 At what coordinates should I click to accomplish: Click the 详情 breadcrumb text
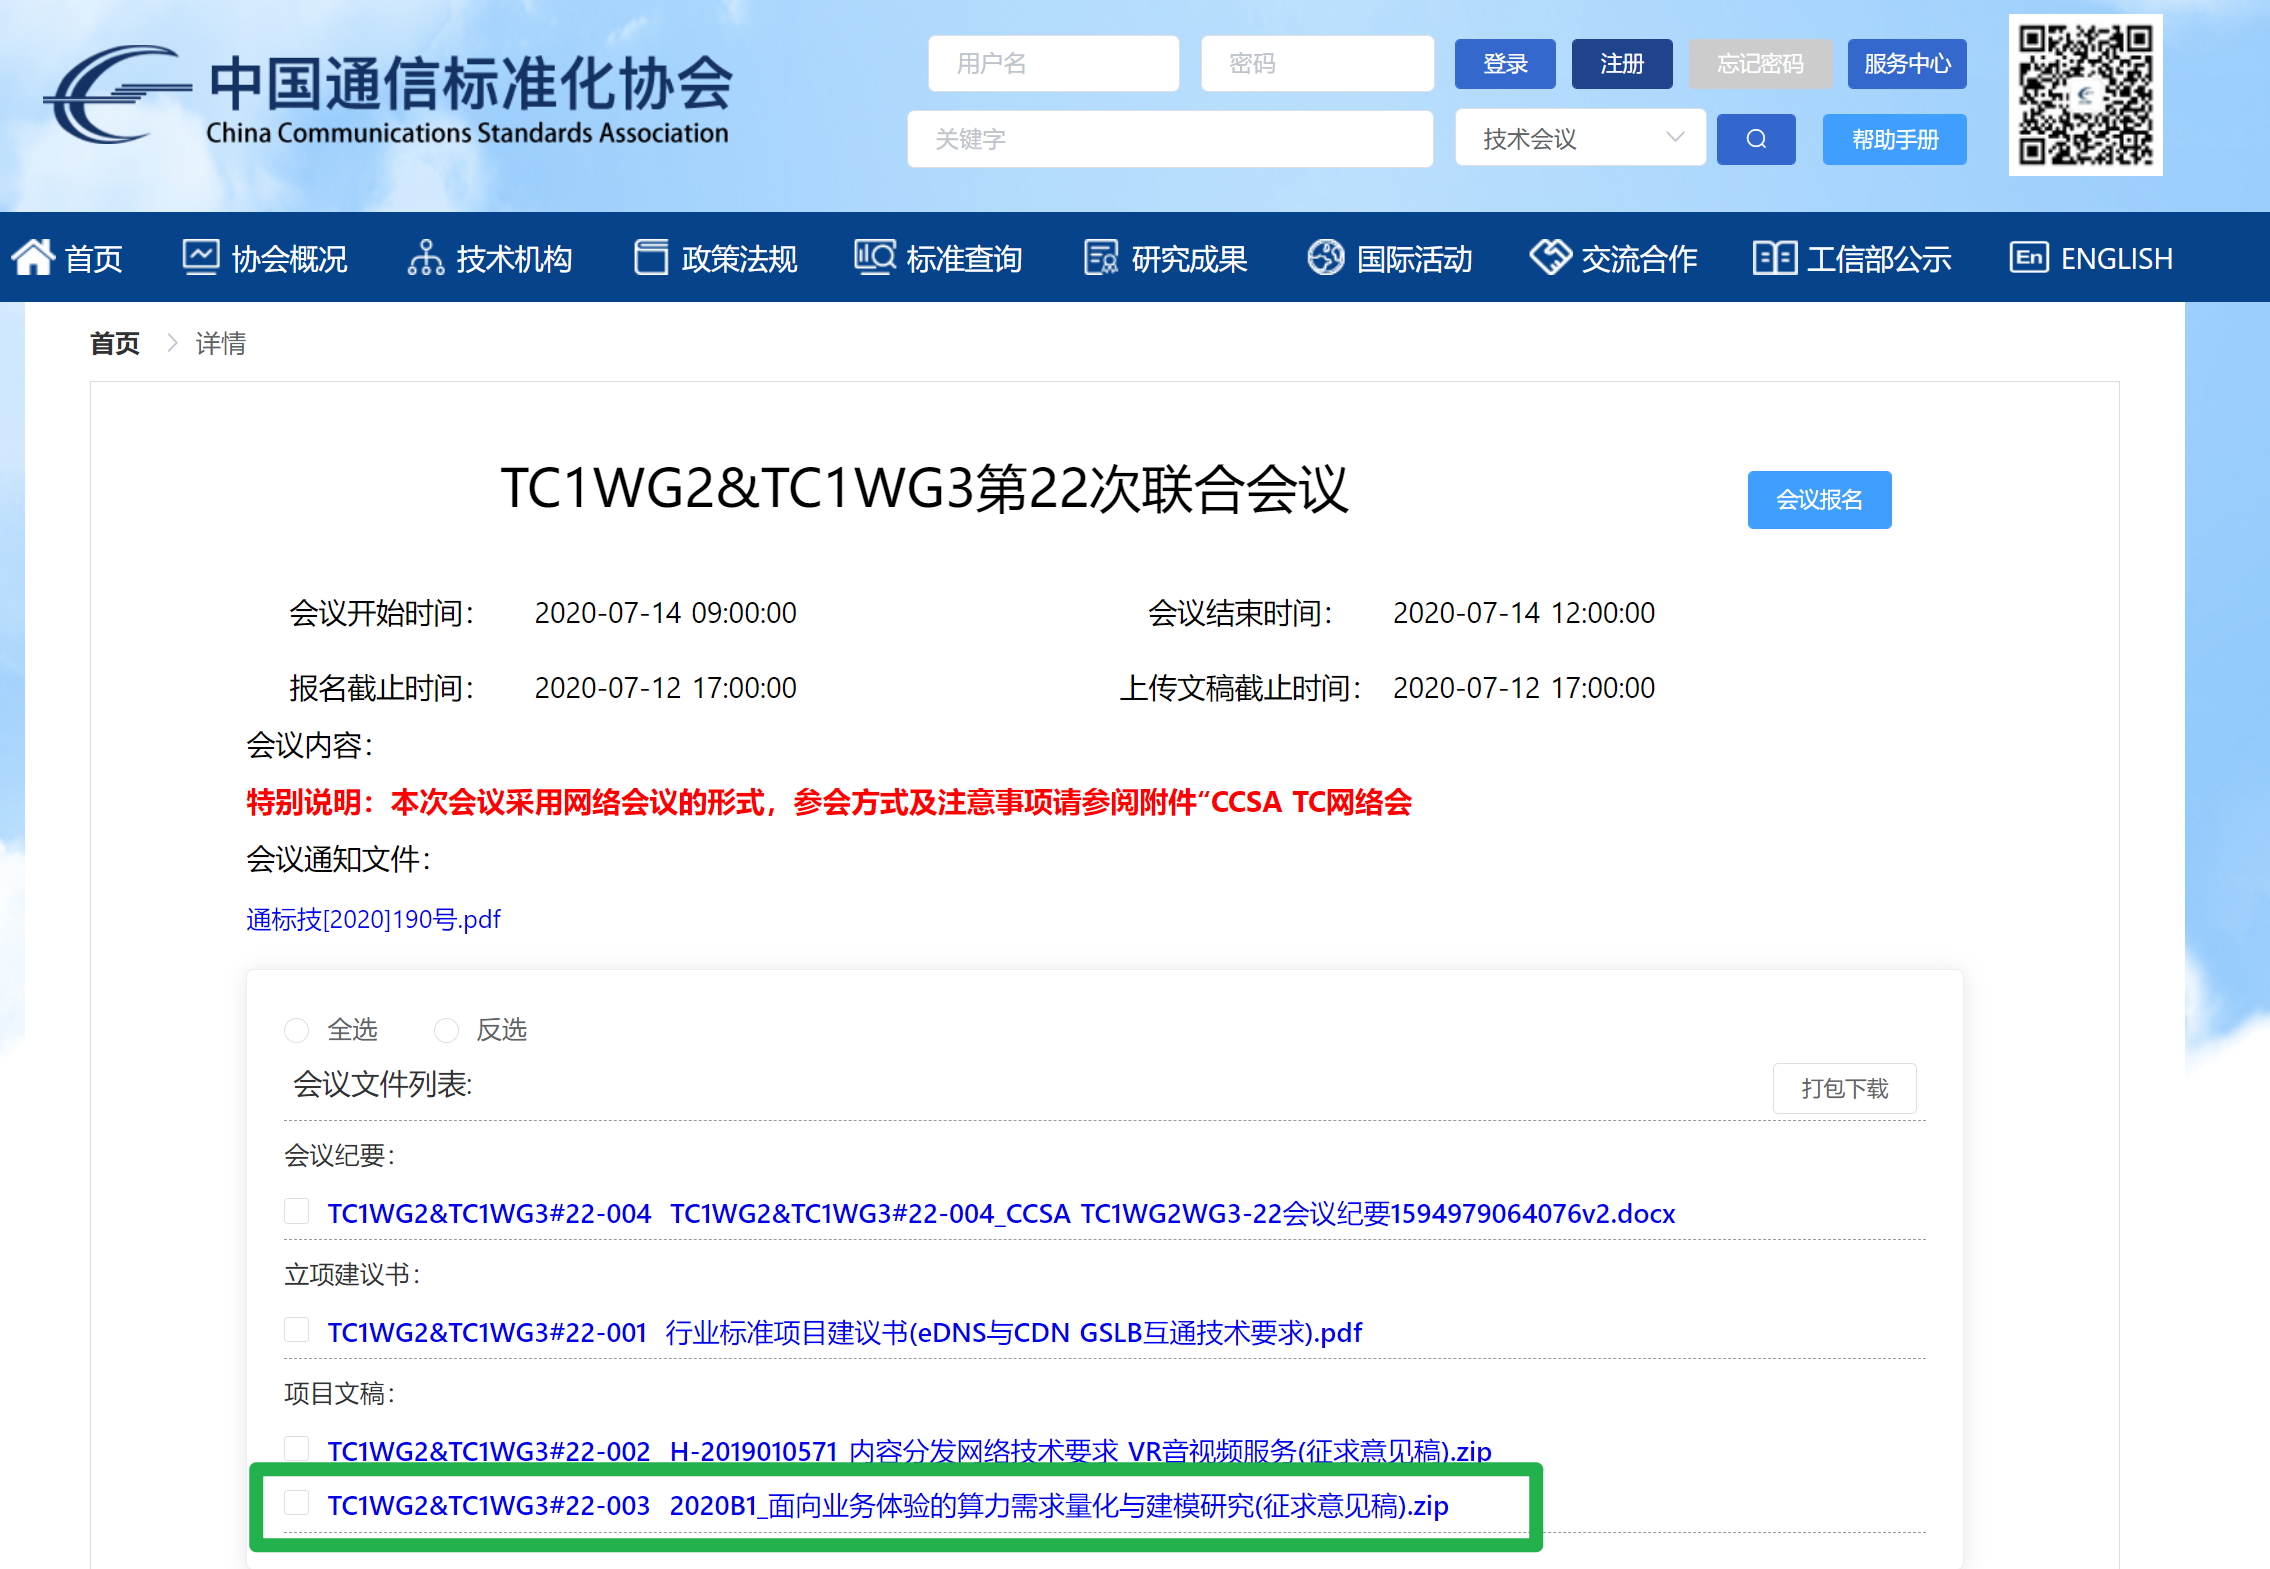[x=220, y=343]
